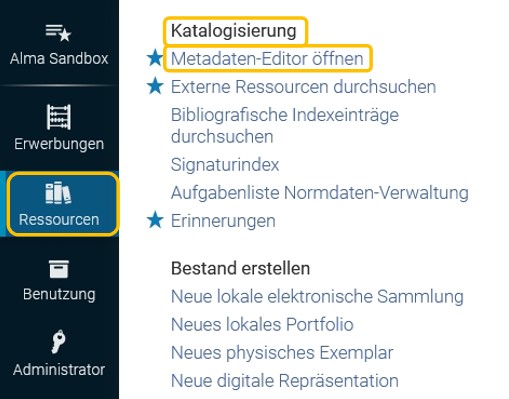Open the Erinnerungen link
The height and width of the screenshot is (399, 509).
(x=223, y=221)
